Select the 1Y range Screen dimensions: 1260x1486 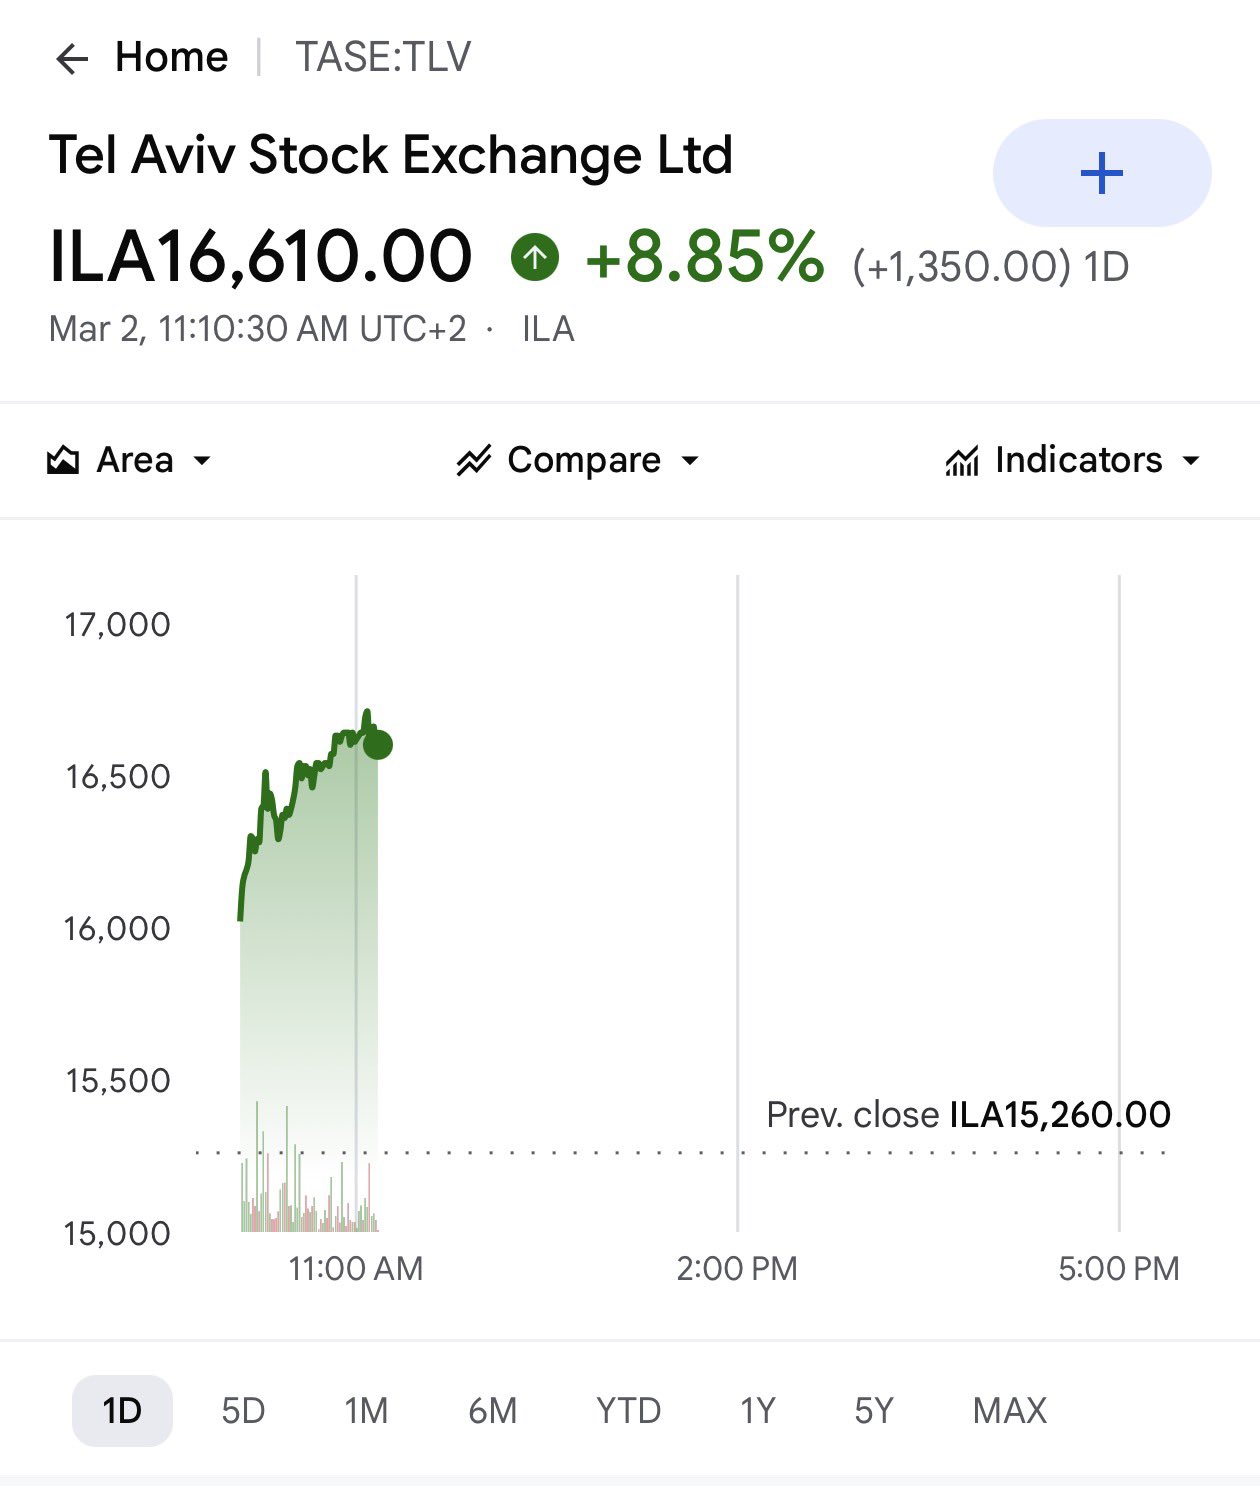(758, 1411)
